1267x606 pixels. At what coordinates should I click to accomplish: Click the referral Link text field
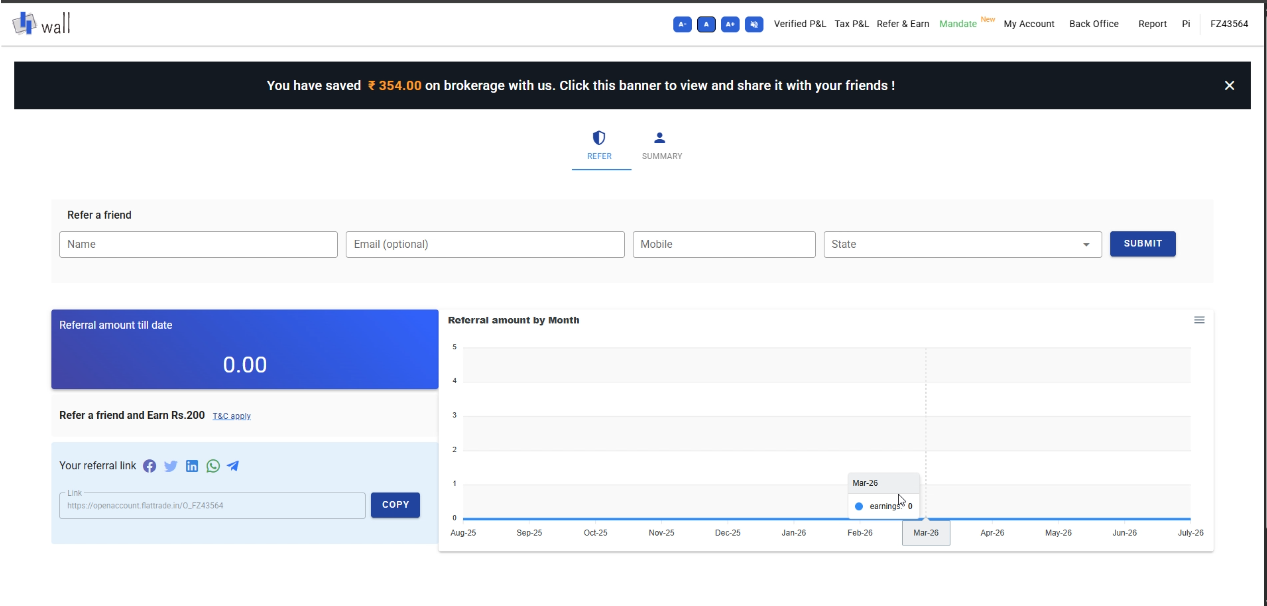[x=212, y=505]
